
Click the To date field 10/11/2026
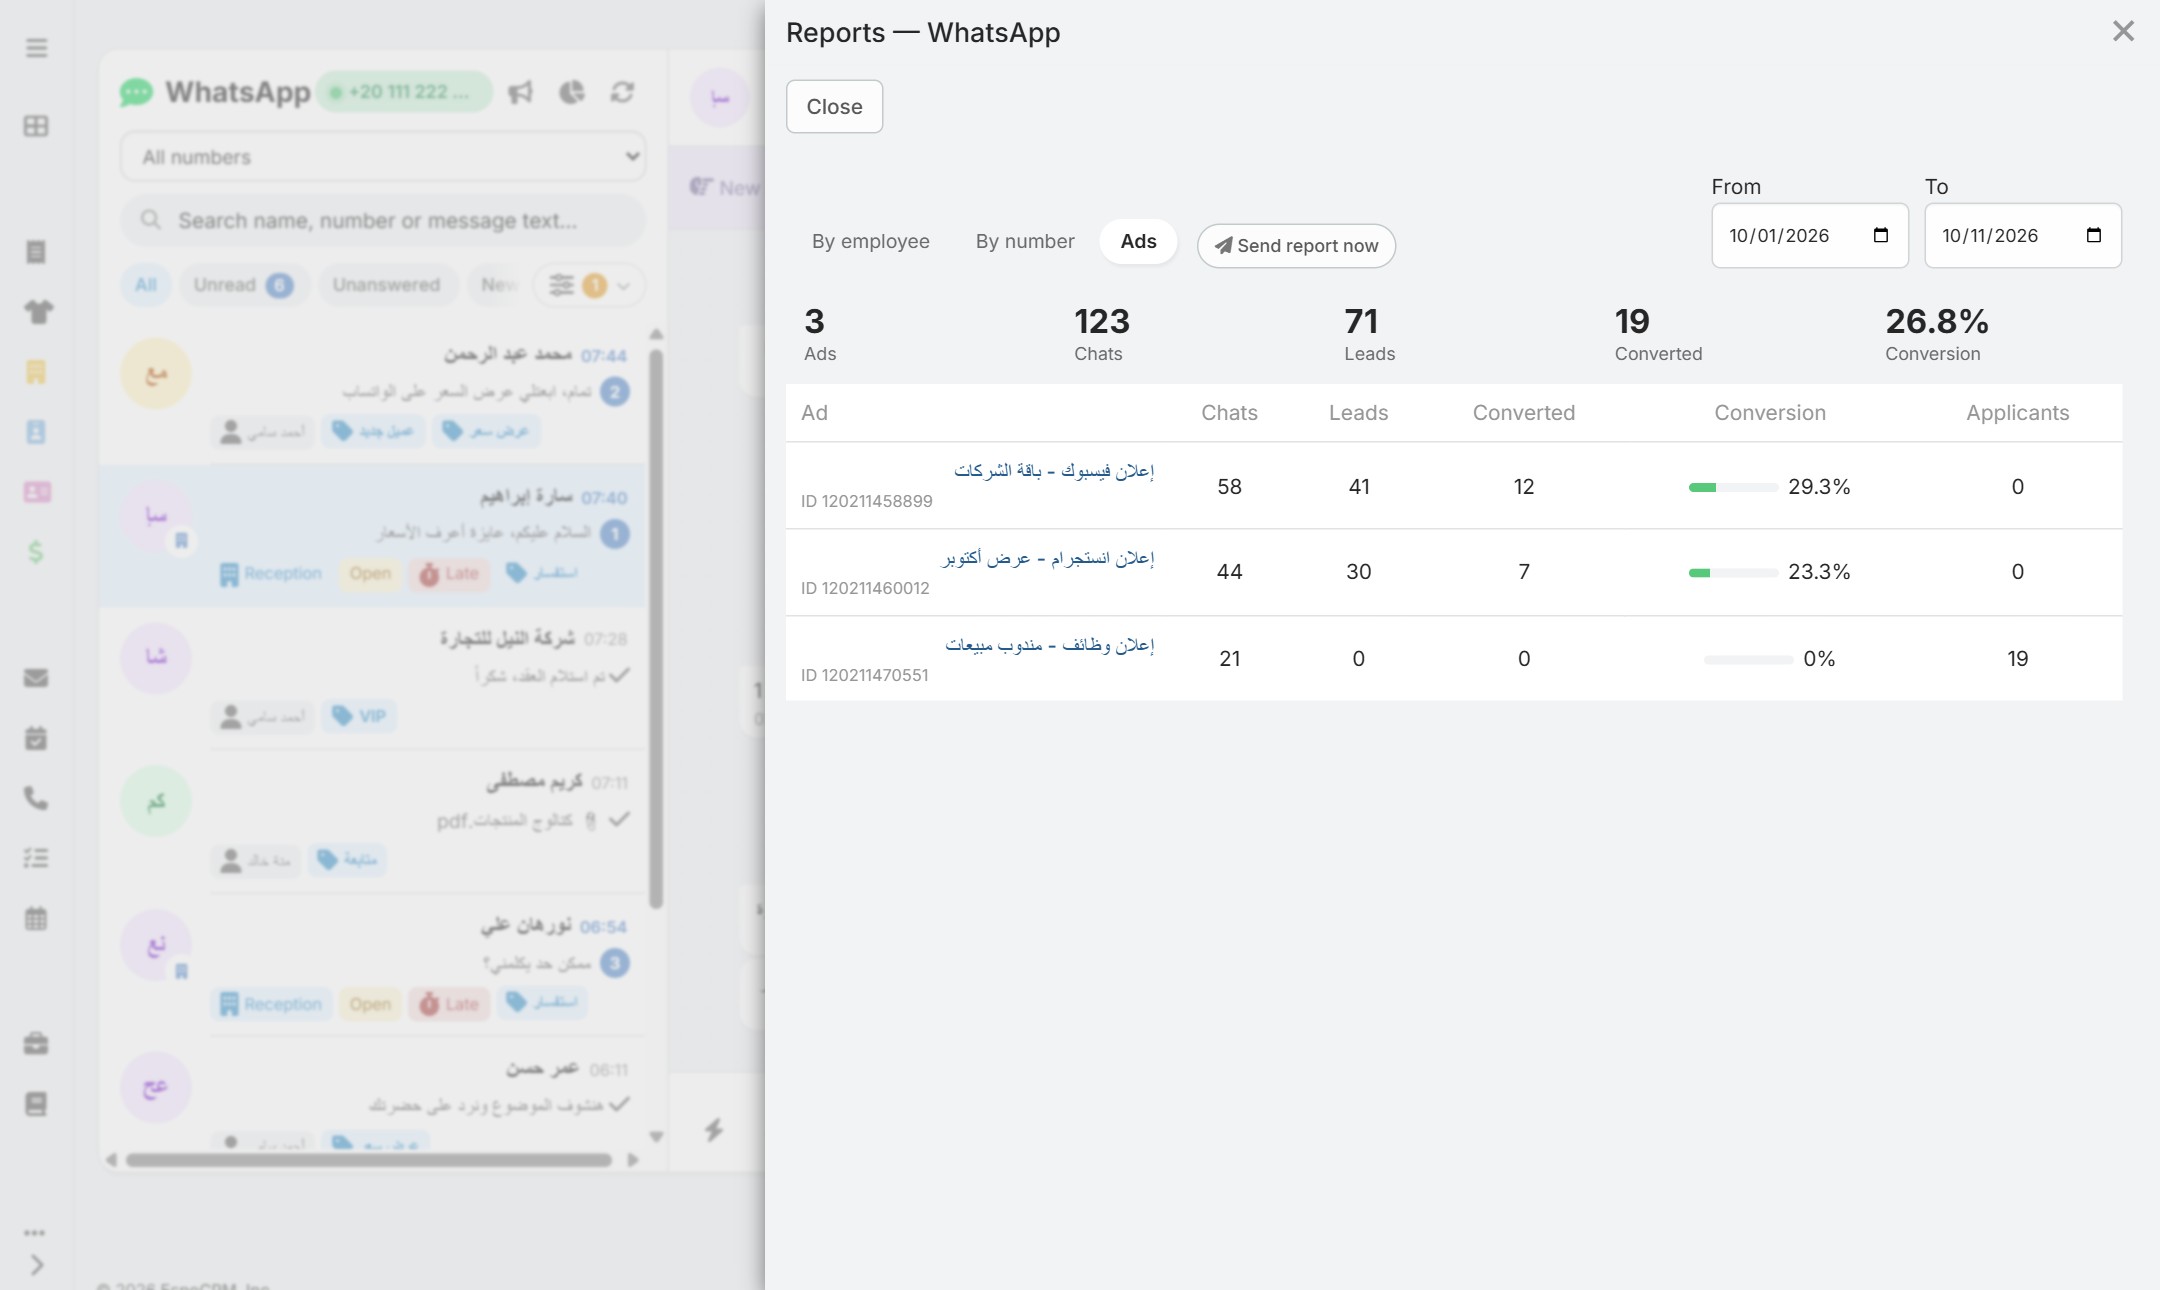2022,235
